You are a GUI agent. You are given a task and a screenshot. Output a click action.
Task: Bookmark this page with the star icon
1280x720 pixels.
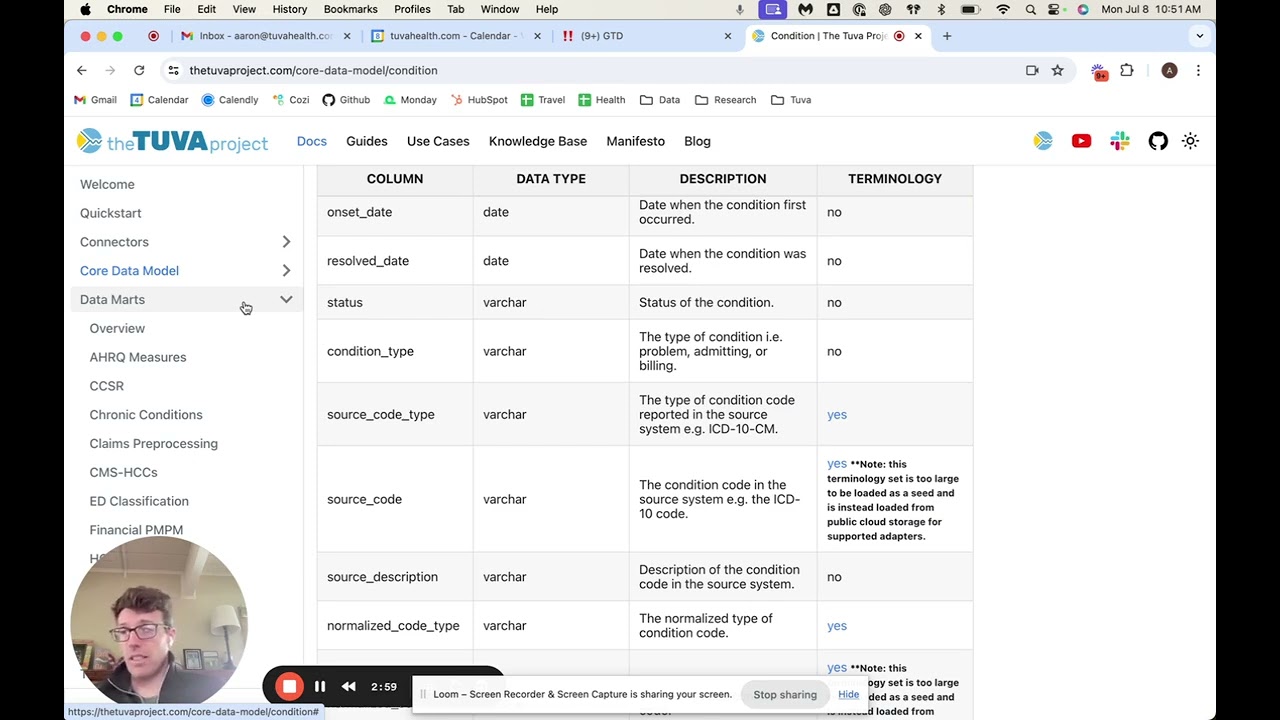click(1057, 70)
